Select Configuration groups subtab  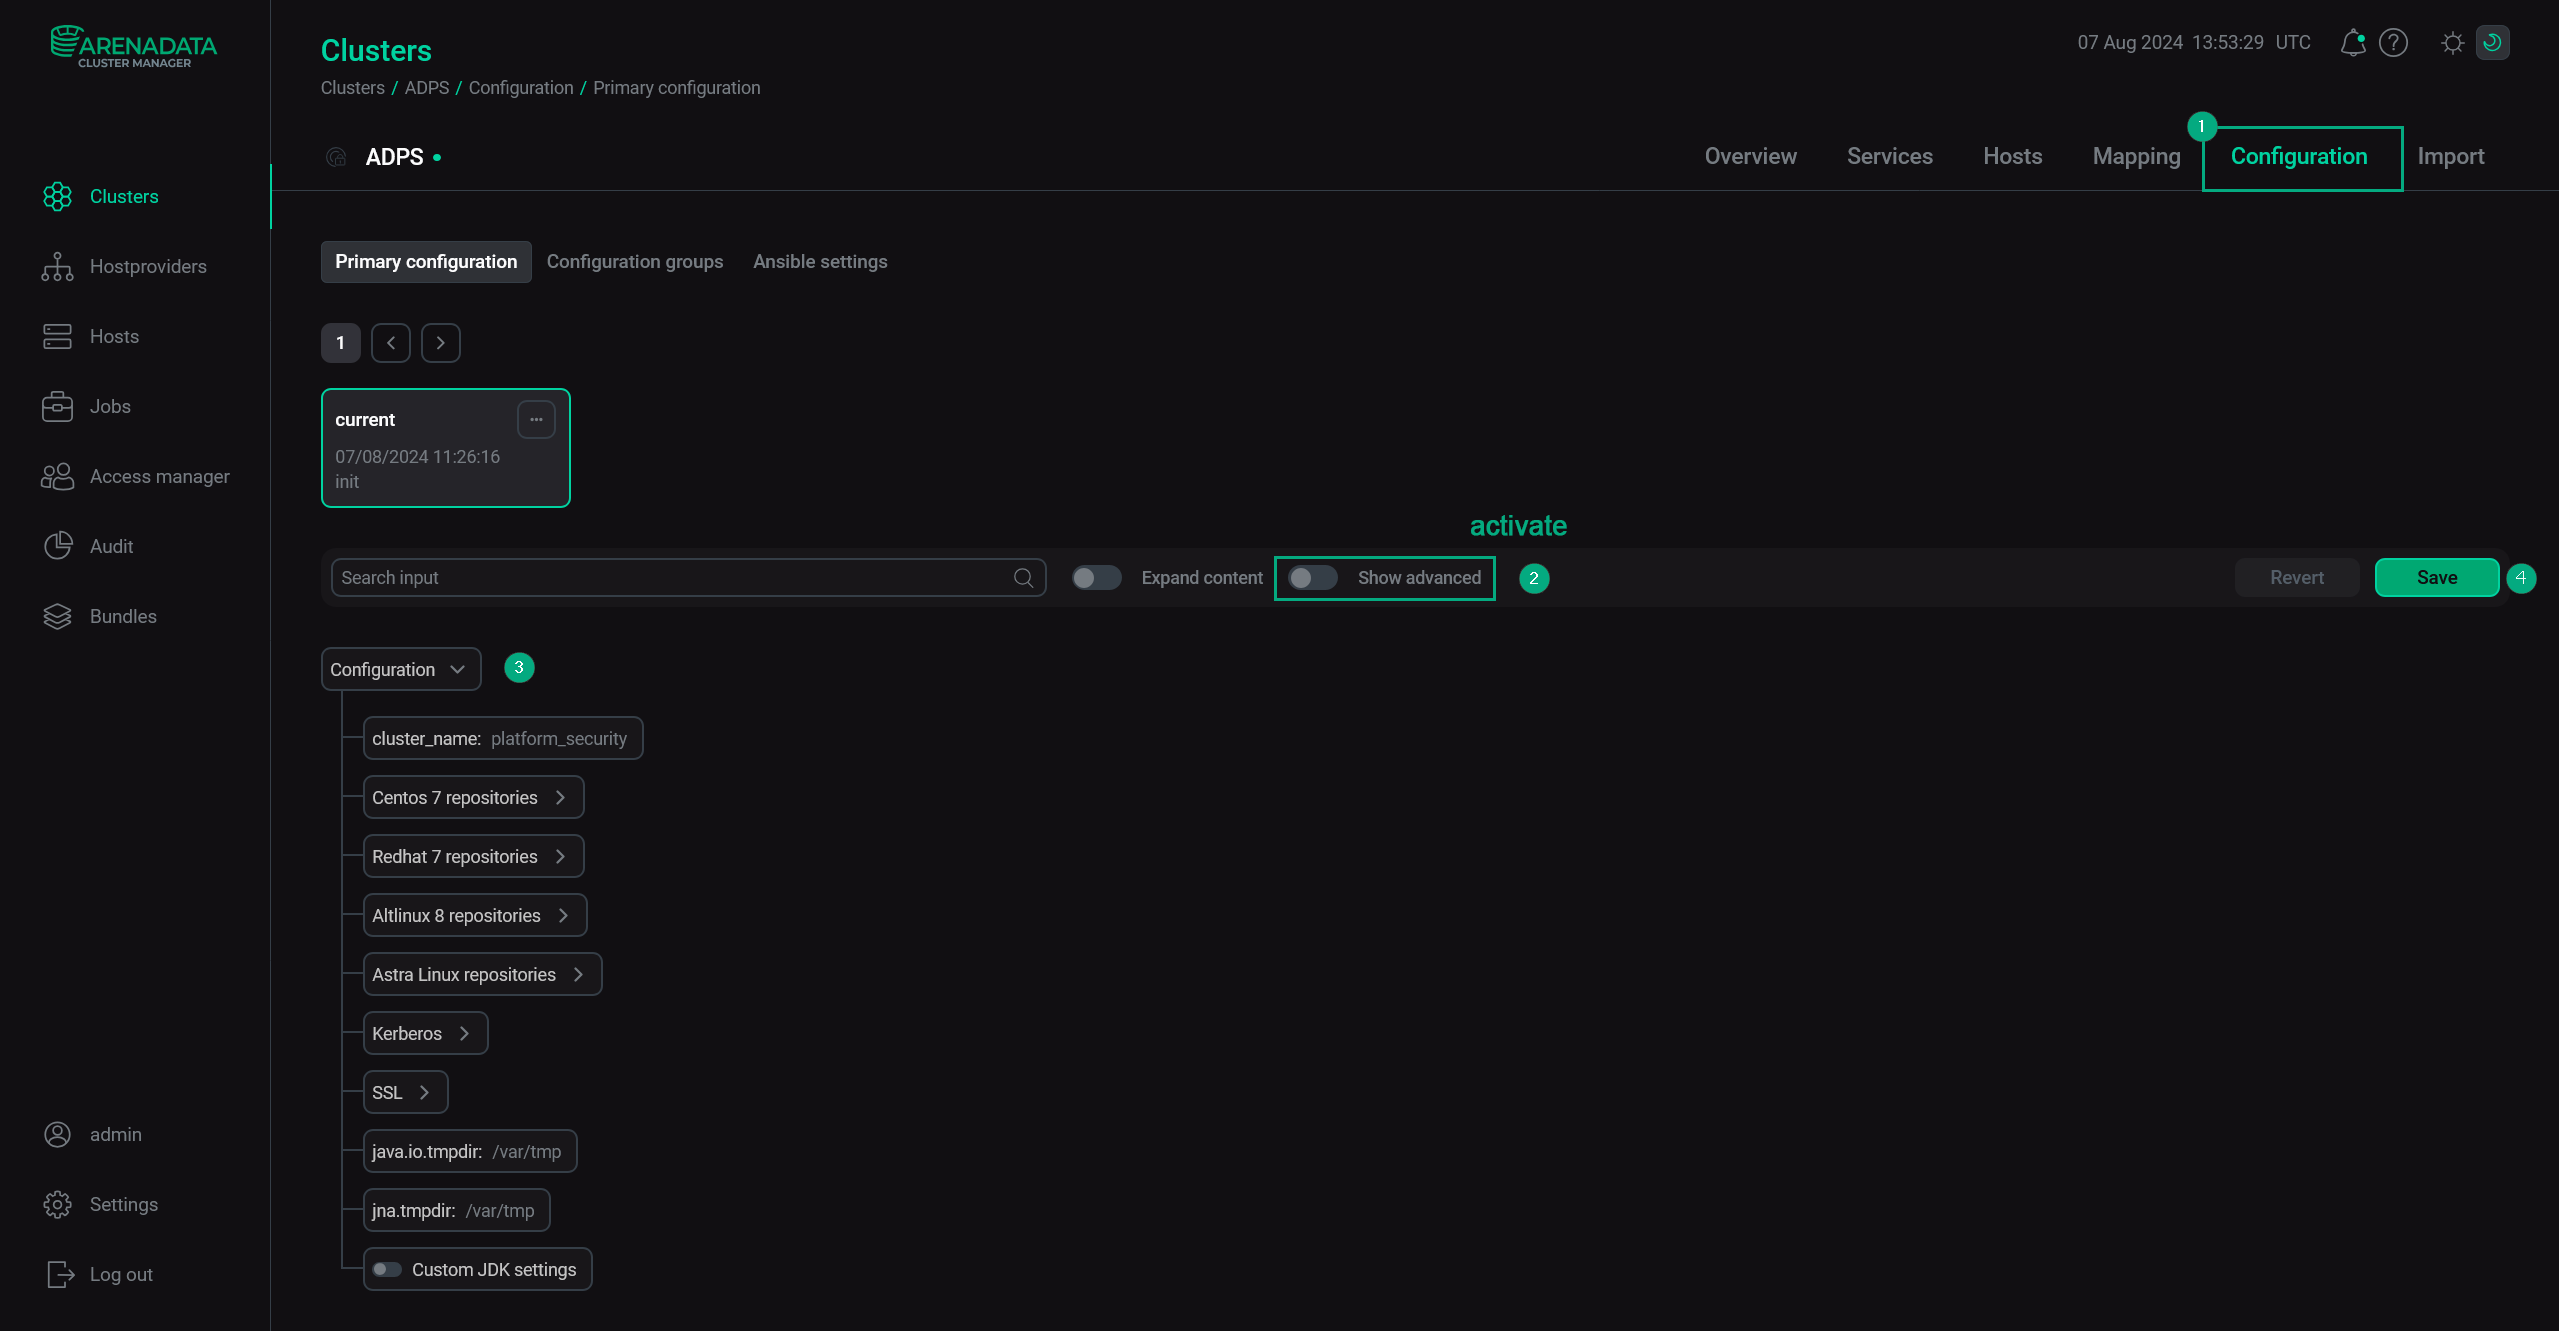pos(635,261)
